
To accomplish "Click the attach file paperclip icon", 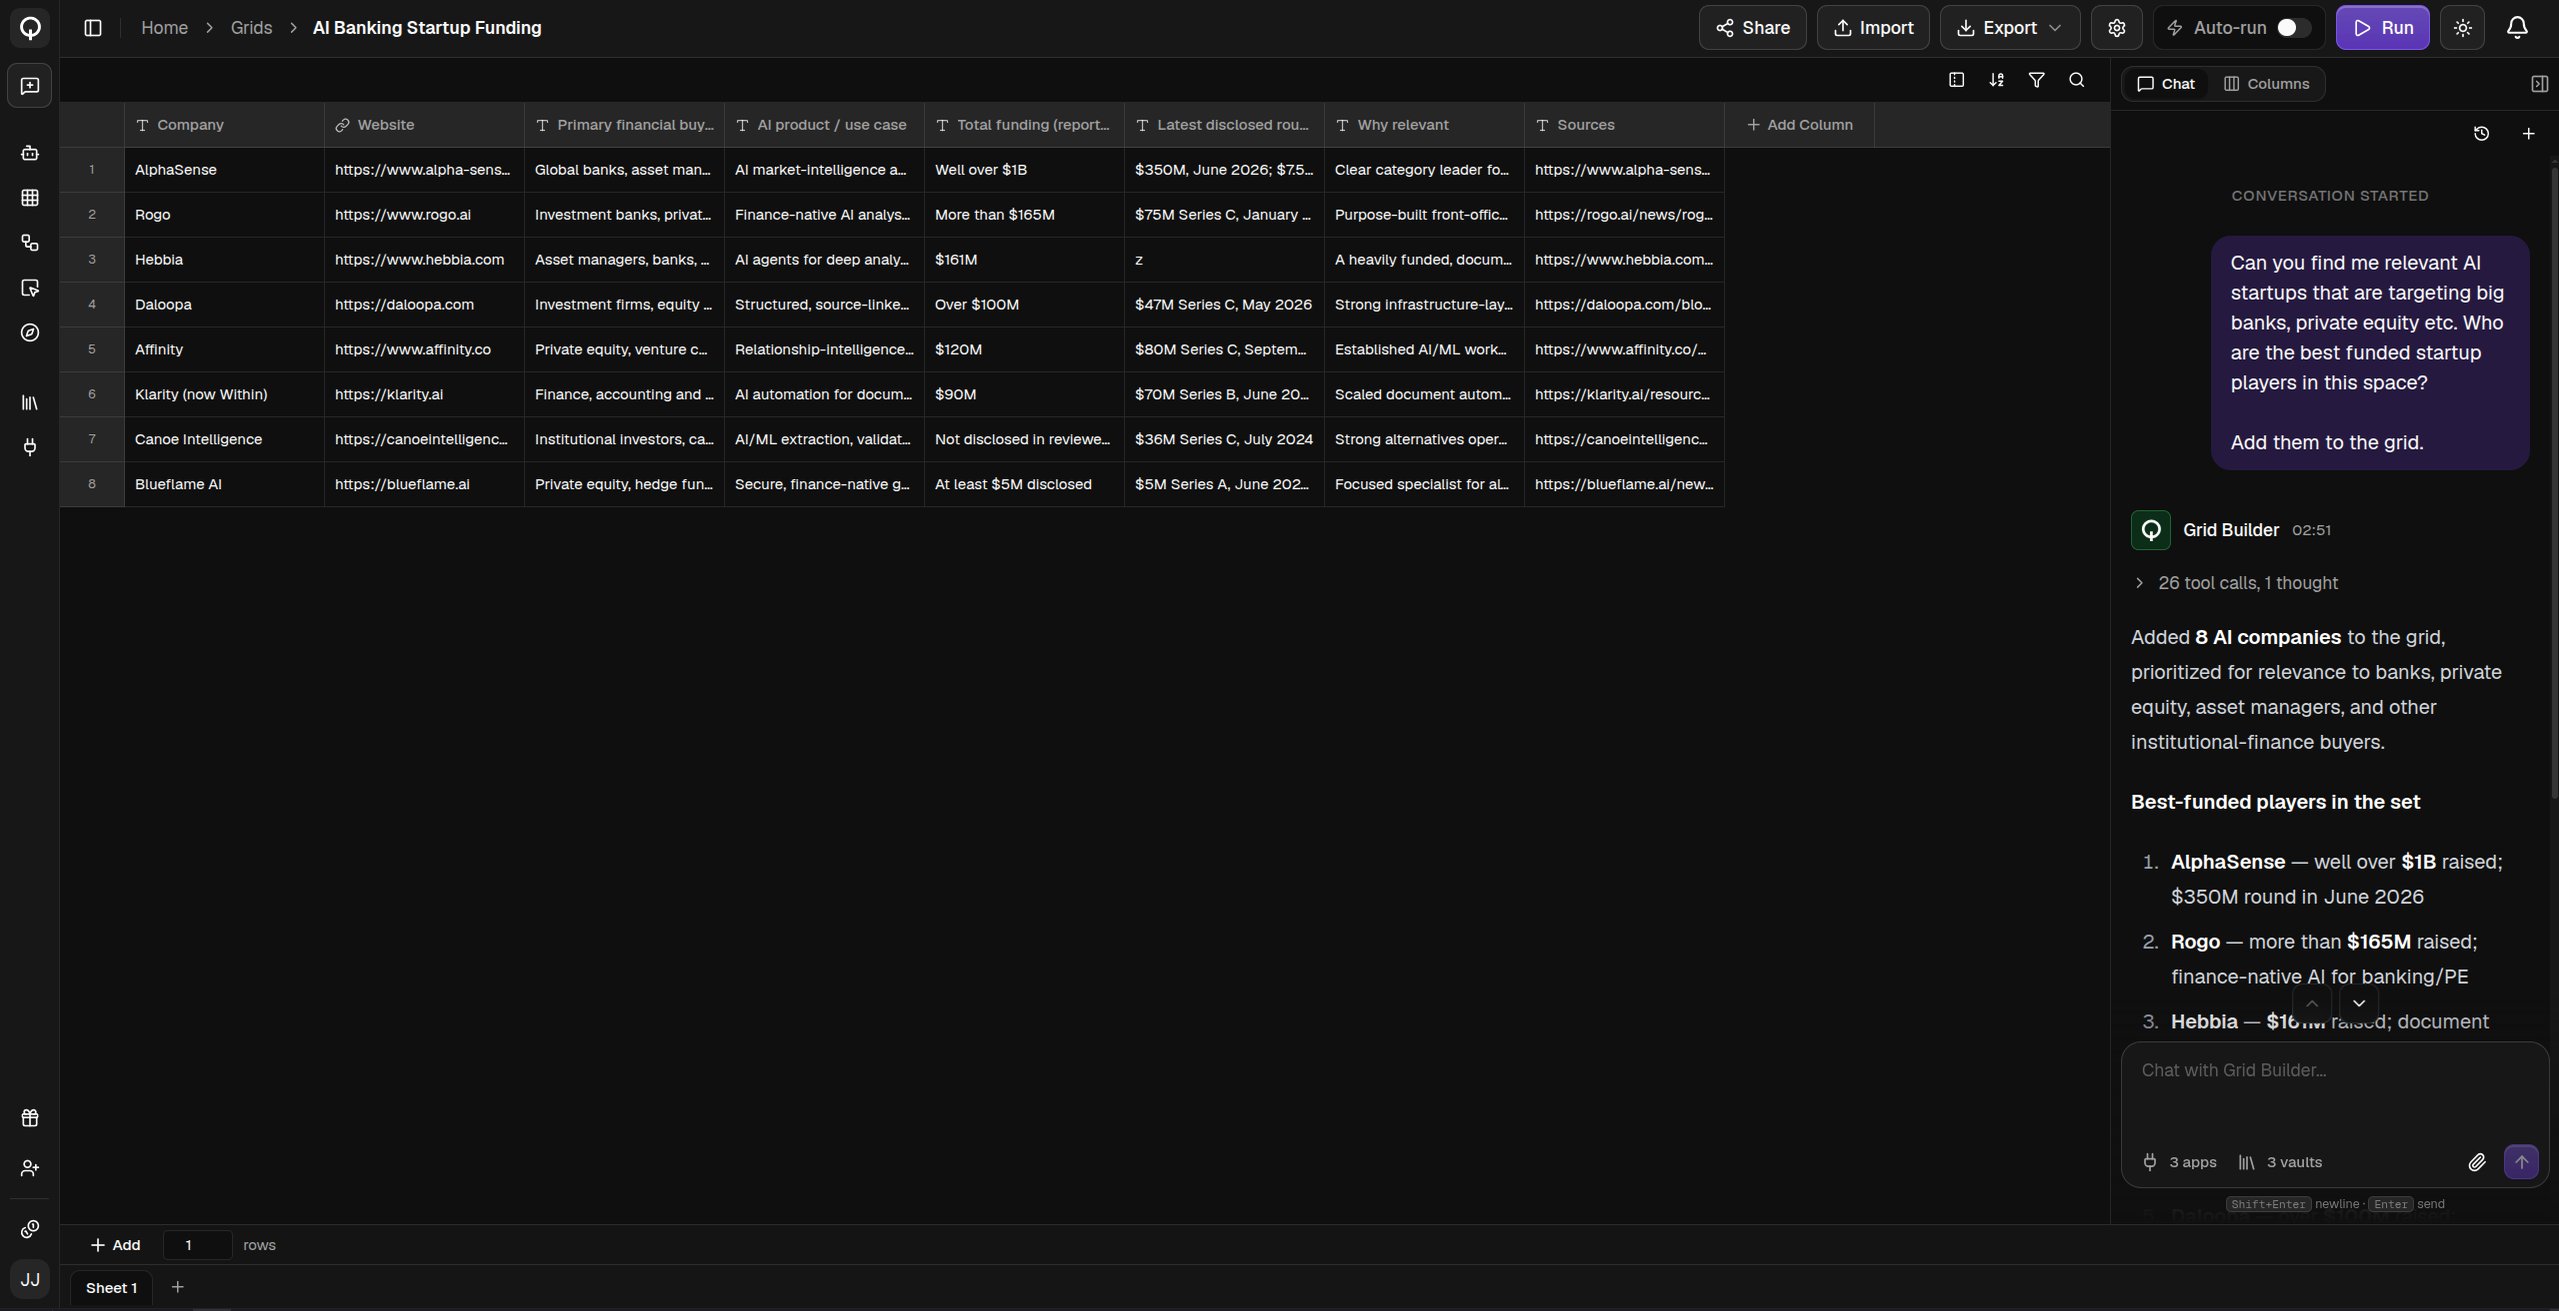I will point(2476,1162).
